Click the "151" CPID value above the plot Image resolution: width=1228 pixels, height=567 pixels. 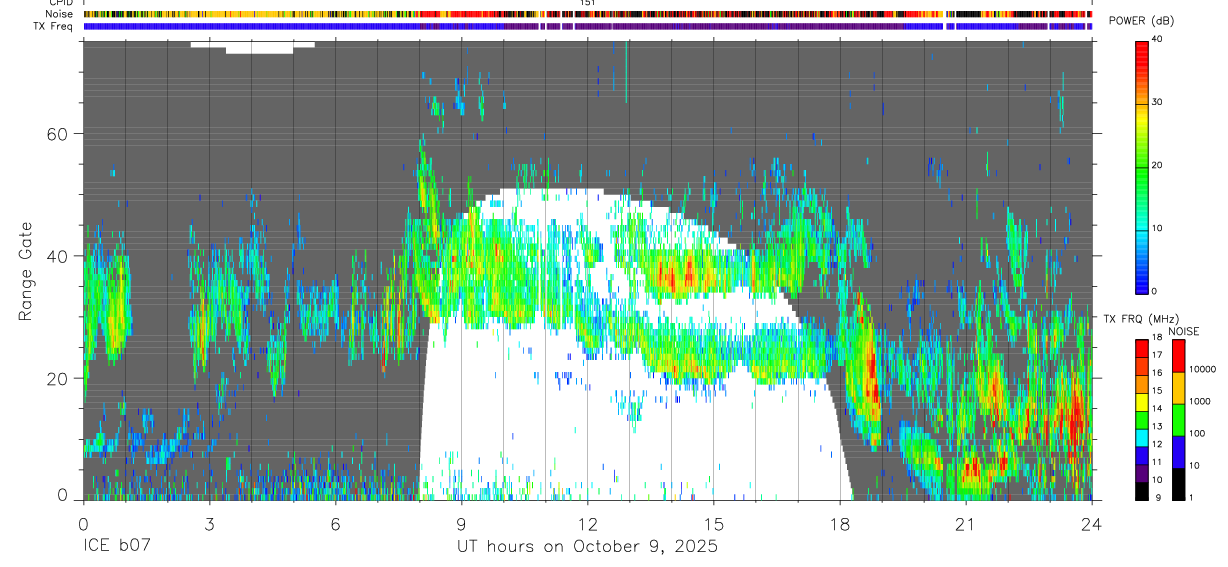click(588, 4)
